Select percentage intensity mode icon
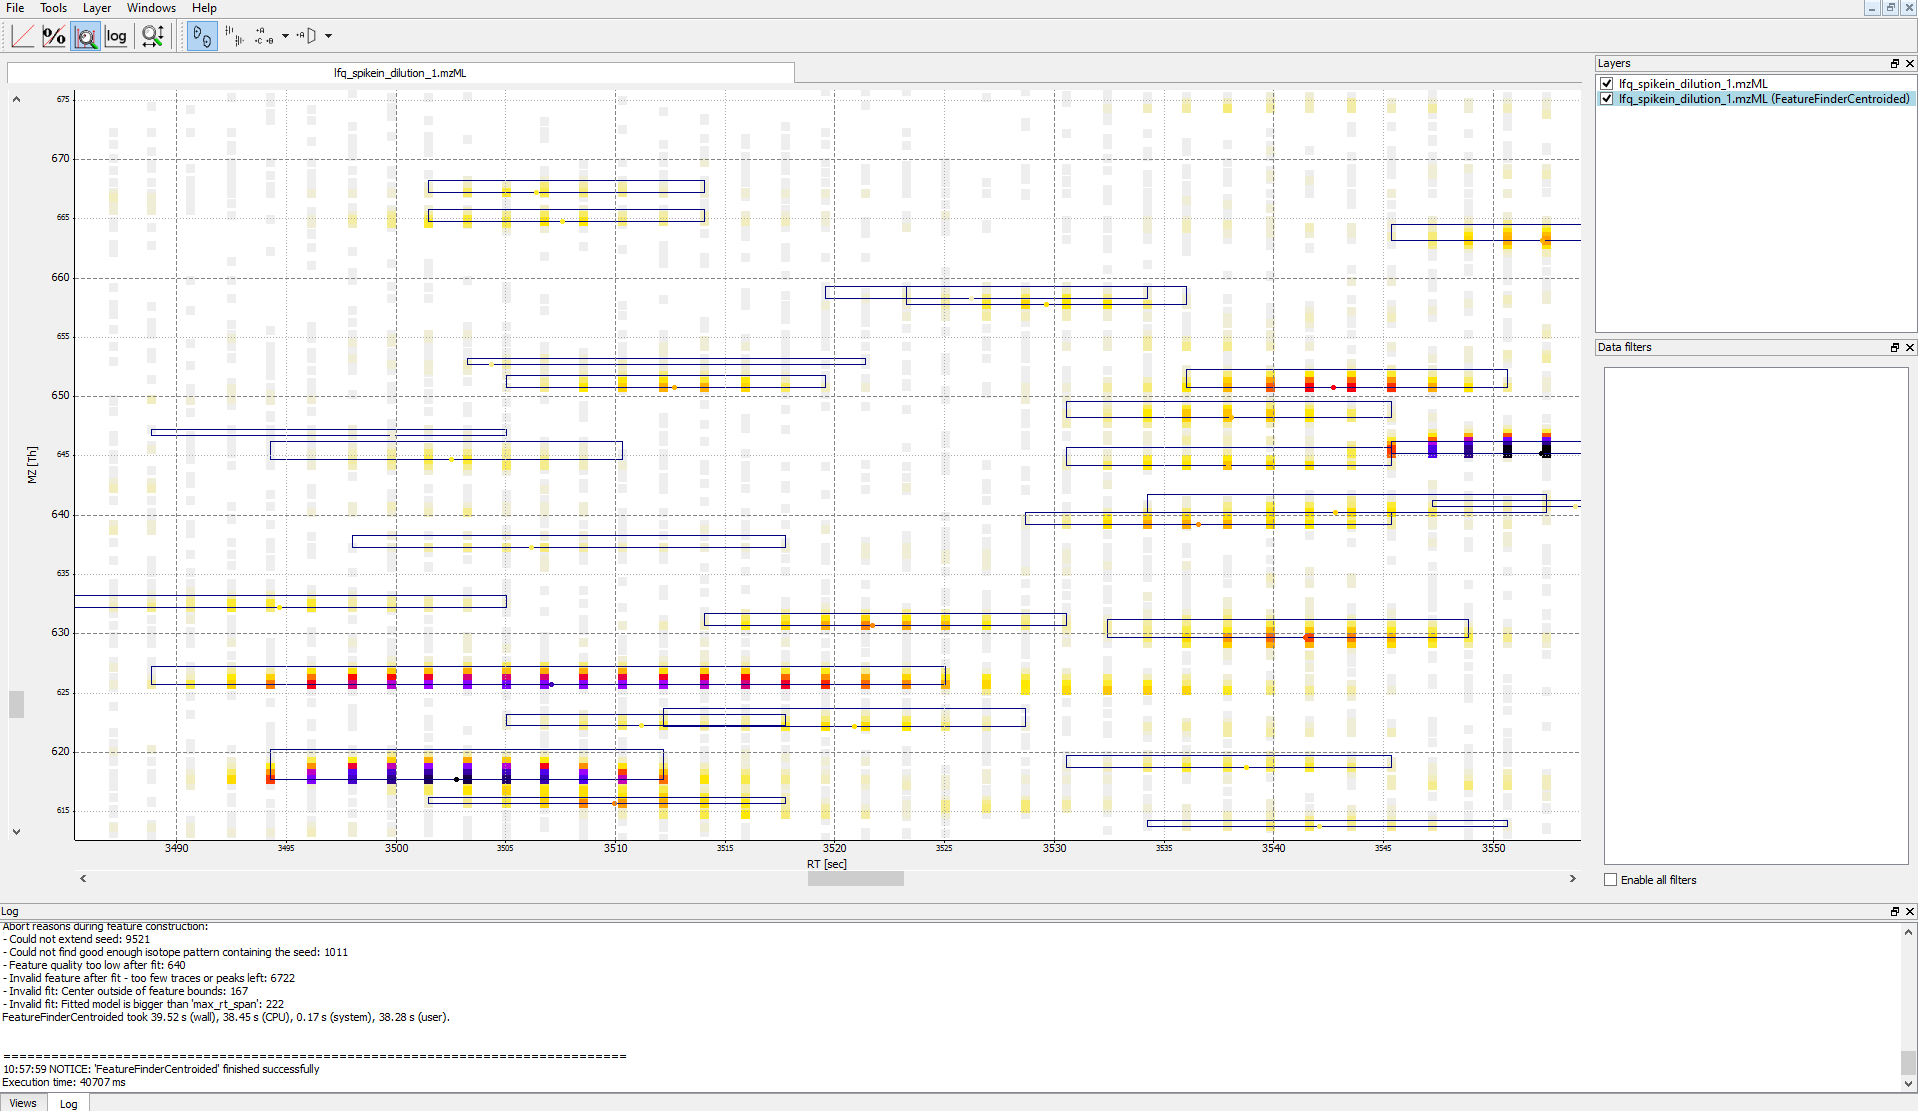 54,36
